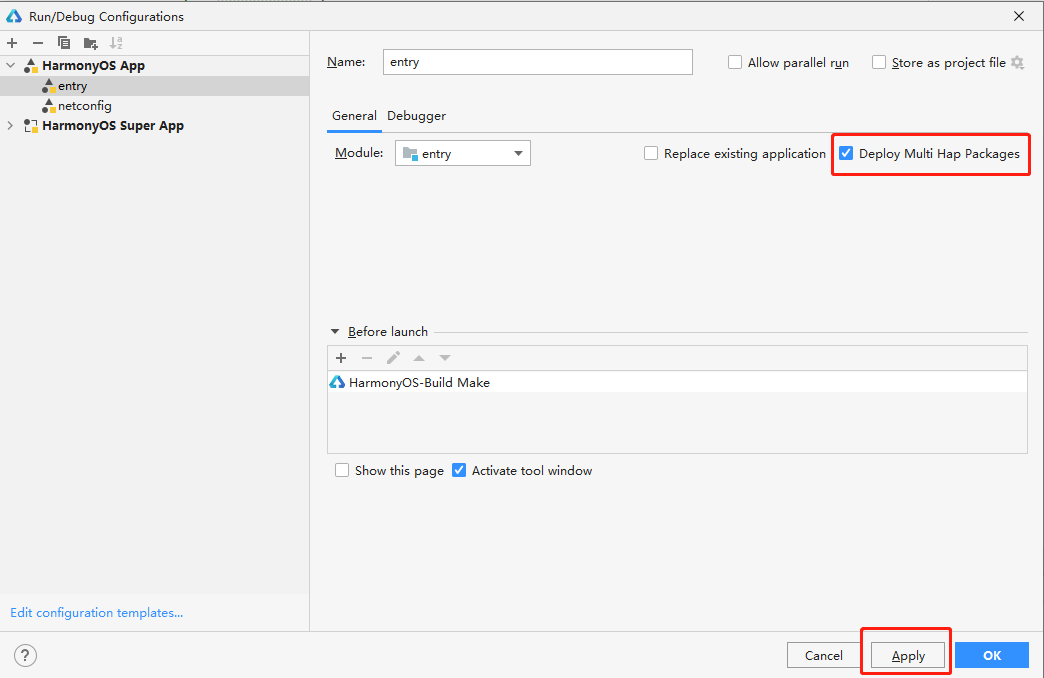Select the entry configuration

(x=154, y=86)
